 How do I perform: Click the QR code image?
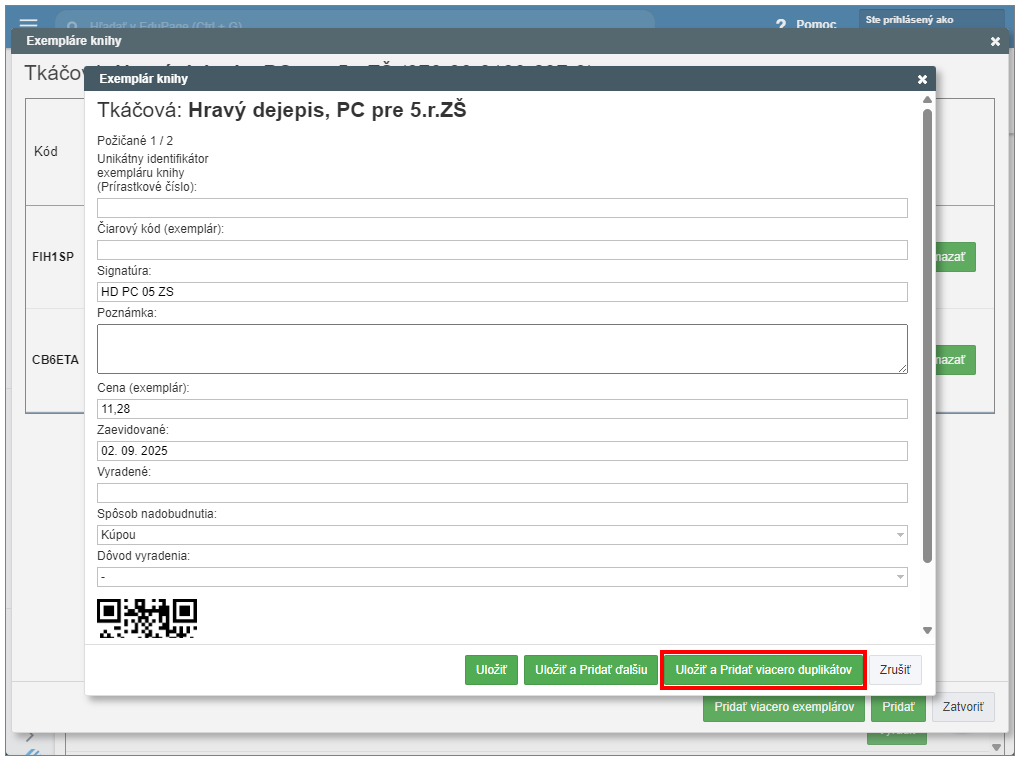point(146,617)
